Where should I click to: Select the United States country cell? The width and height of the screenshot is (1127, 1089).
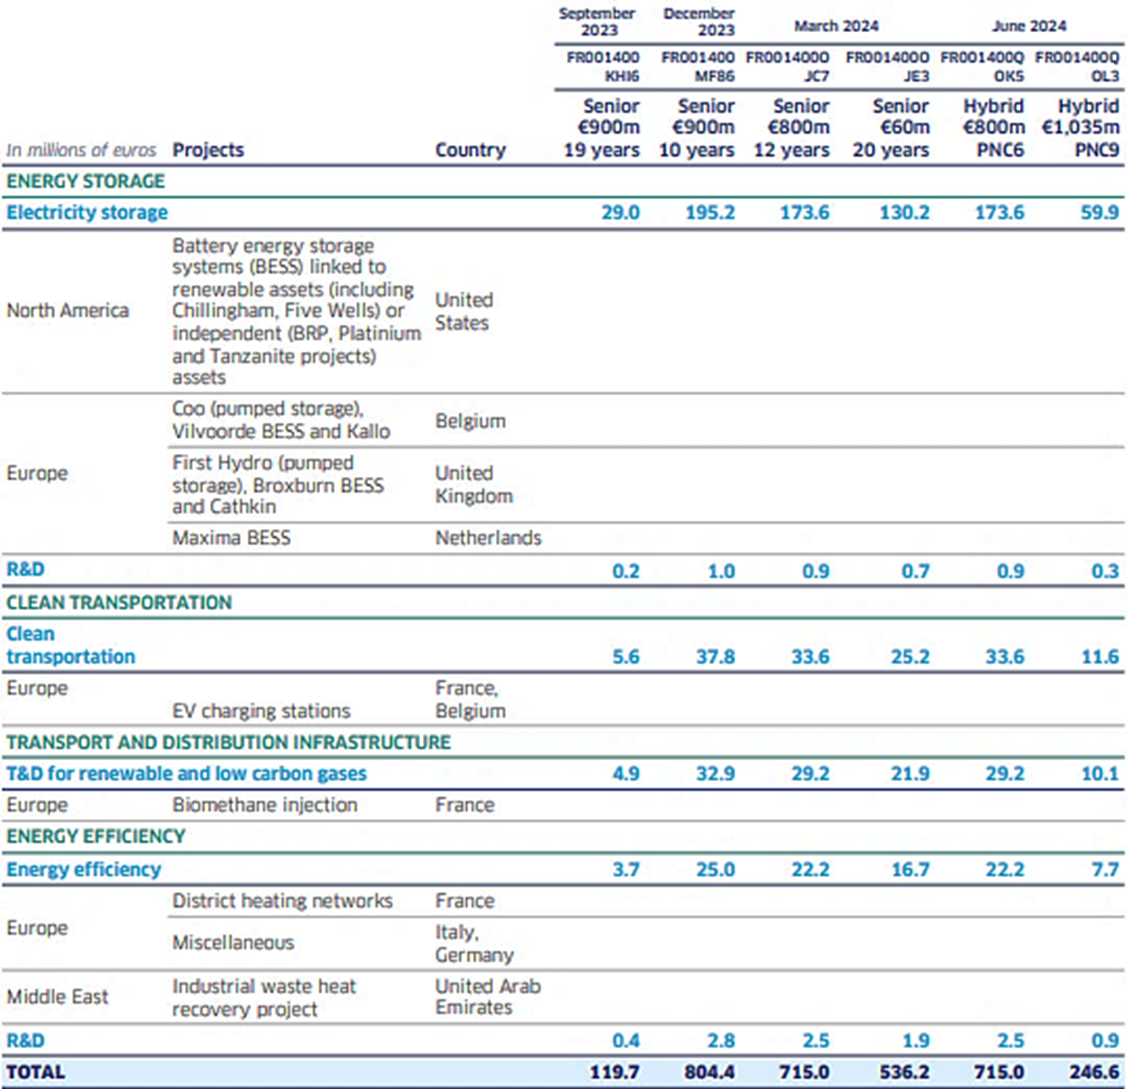pyautogui.click(x=462, y=311)
